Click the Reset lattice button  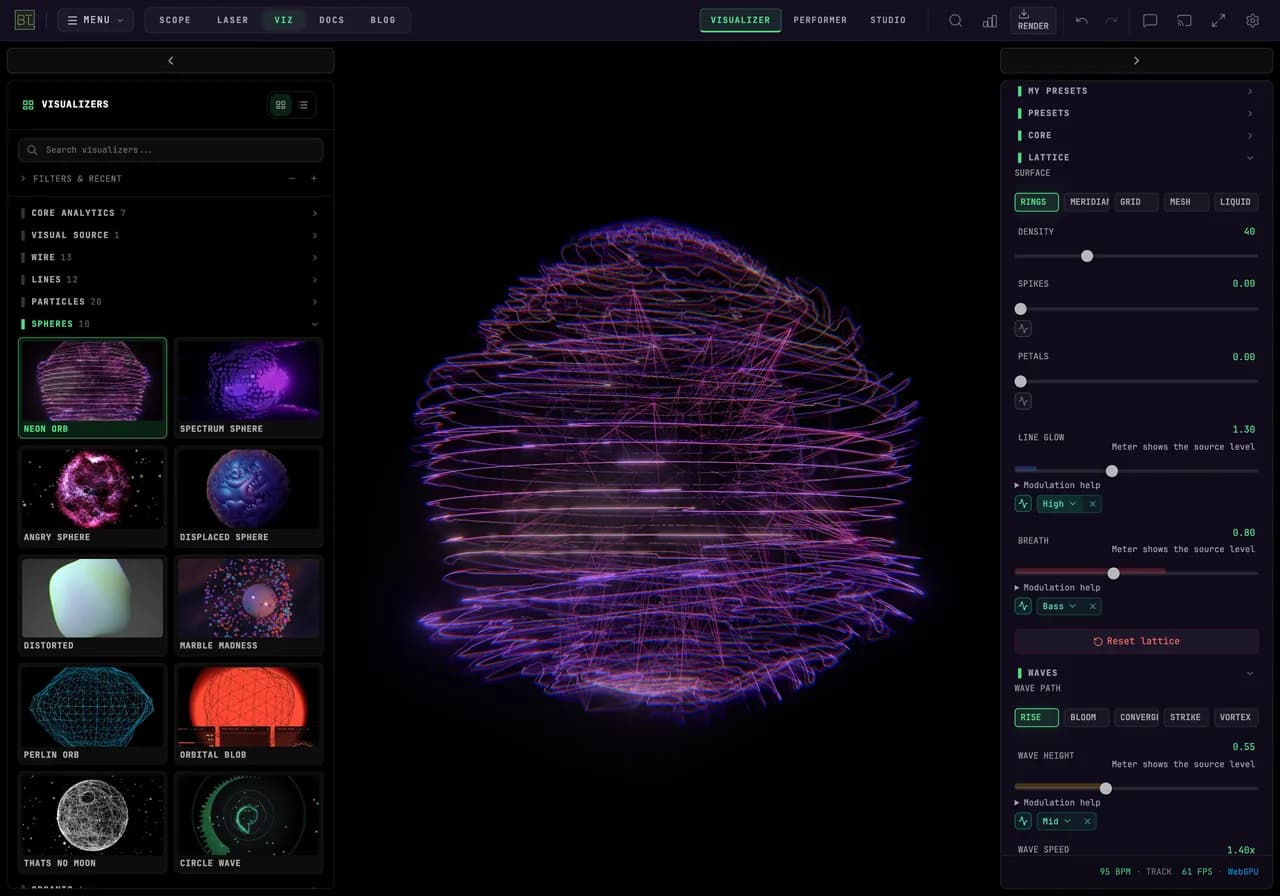point(1136,641)
